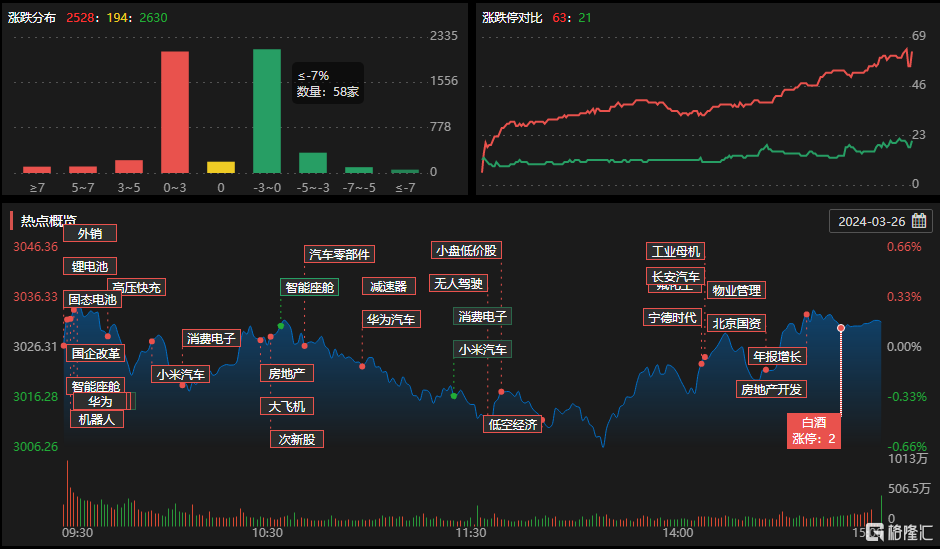Select the 锂电池 hotspot label
940x549 pixels.
(90, 266)
